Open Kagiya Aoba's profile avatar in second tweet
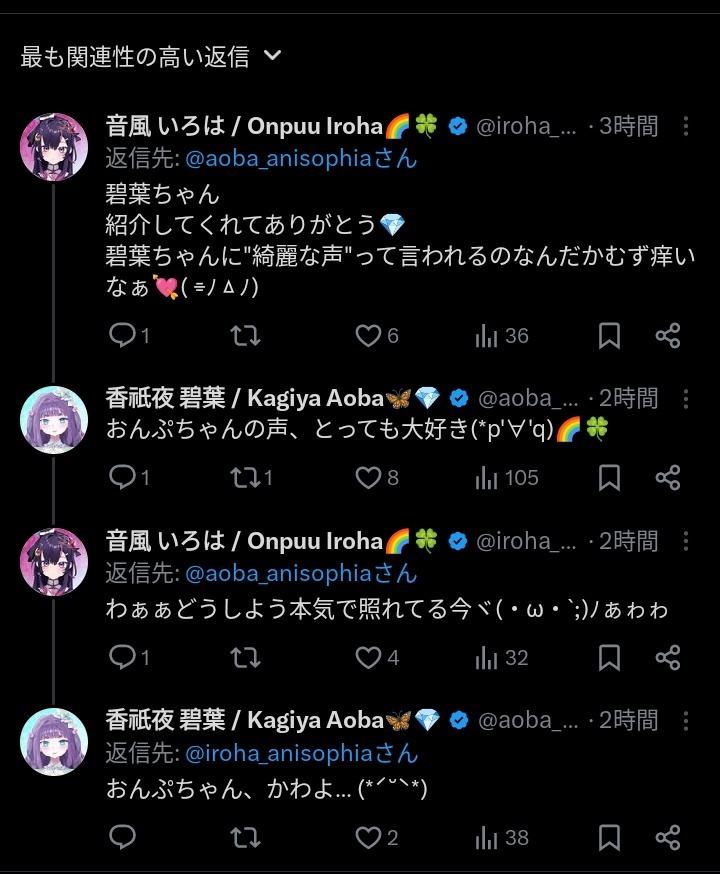The height and width of the screenshot is (874, 720). [x=54, y=418]
